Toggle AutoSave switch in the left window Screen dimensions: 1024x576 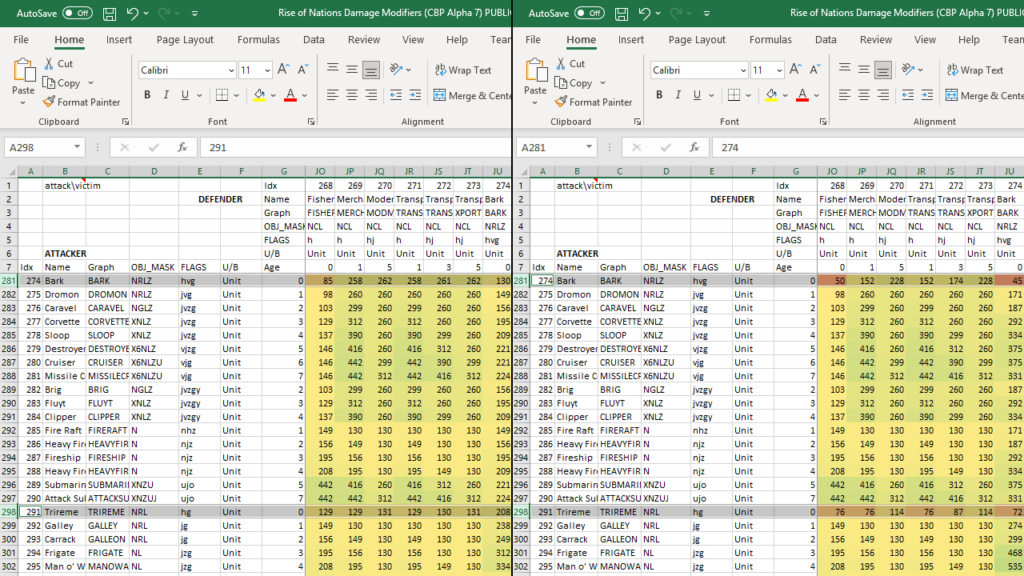pyautogui.click(x=77, y=13)
